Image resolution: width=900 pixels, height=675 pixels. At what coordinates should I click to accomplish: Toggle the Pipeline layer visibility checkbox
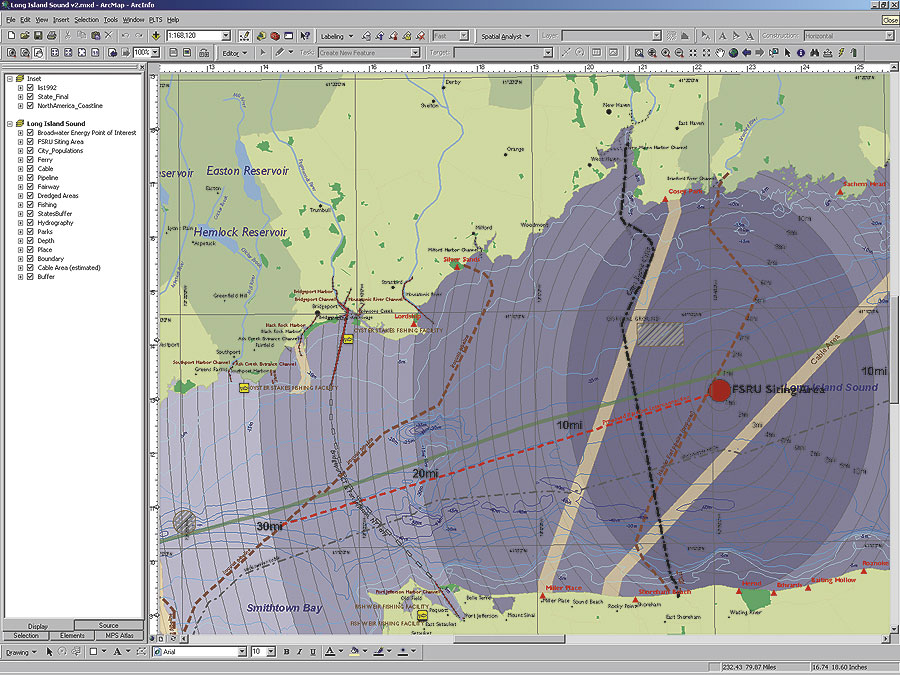(30, 178)
